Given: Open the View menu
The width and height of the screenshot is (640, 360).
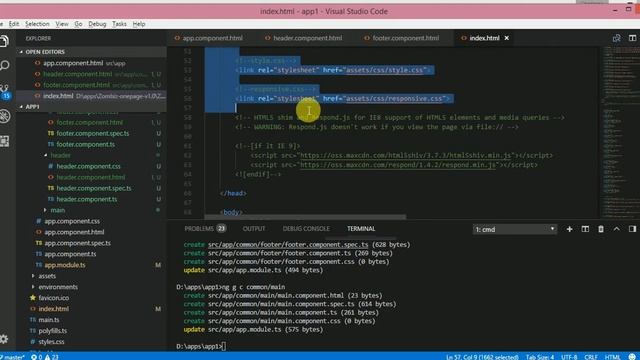Looking at the screenshot, I should (62, 24).
